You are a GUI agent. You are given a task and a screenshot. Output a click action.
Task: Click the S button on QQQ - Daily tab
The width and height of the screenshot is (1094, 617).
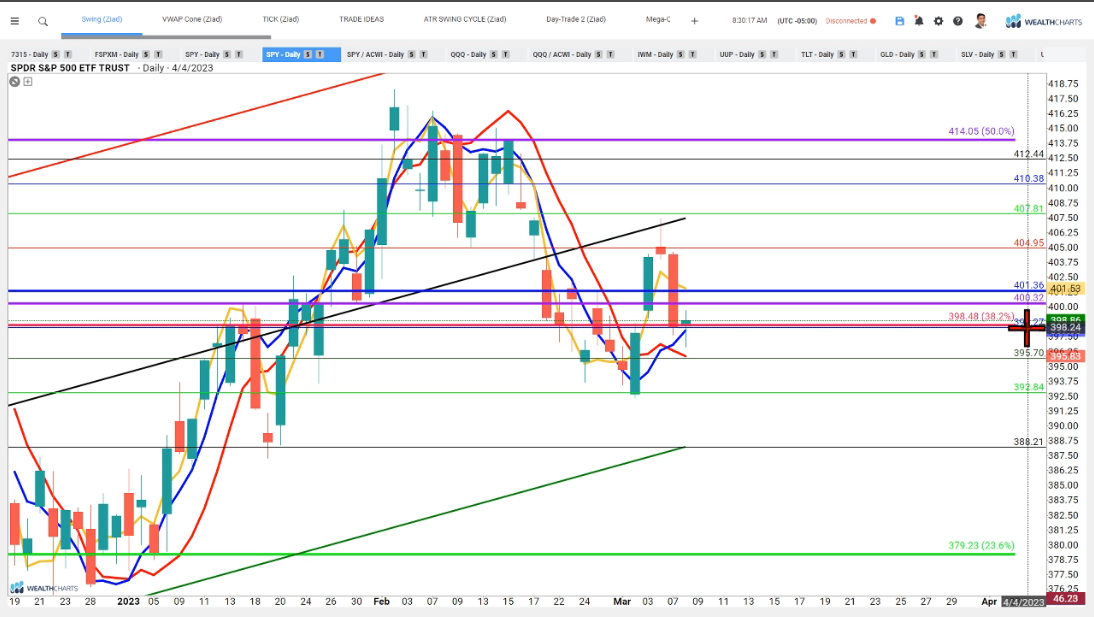pos(493,54)
